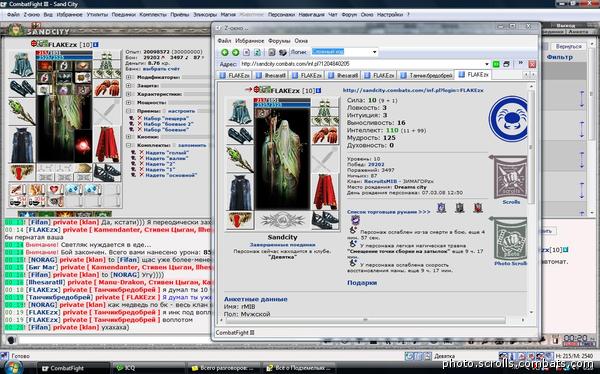Click the death-weakness status icon in Z-окно
The height and width of the screenshot is (374, 600).
[x=353, y=230]
